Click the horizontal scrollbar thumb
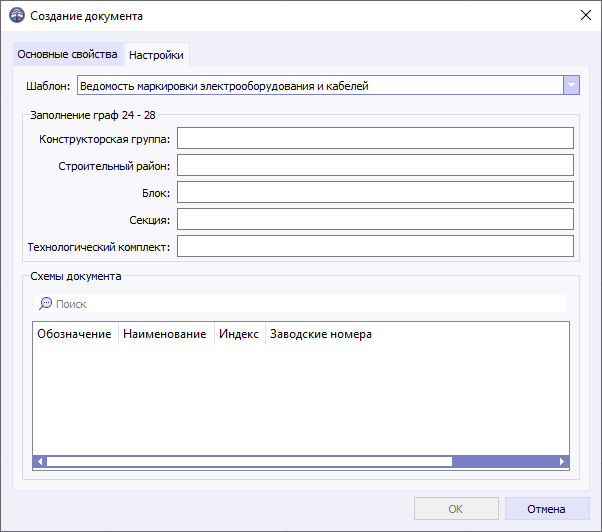This screenshot has height=532, width=602. click(249, 461)
